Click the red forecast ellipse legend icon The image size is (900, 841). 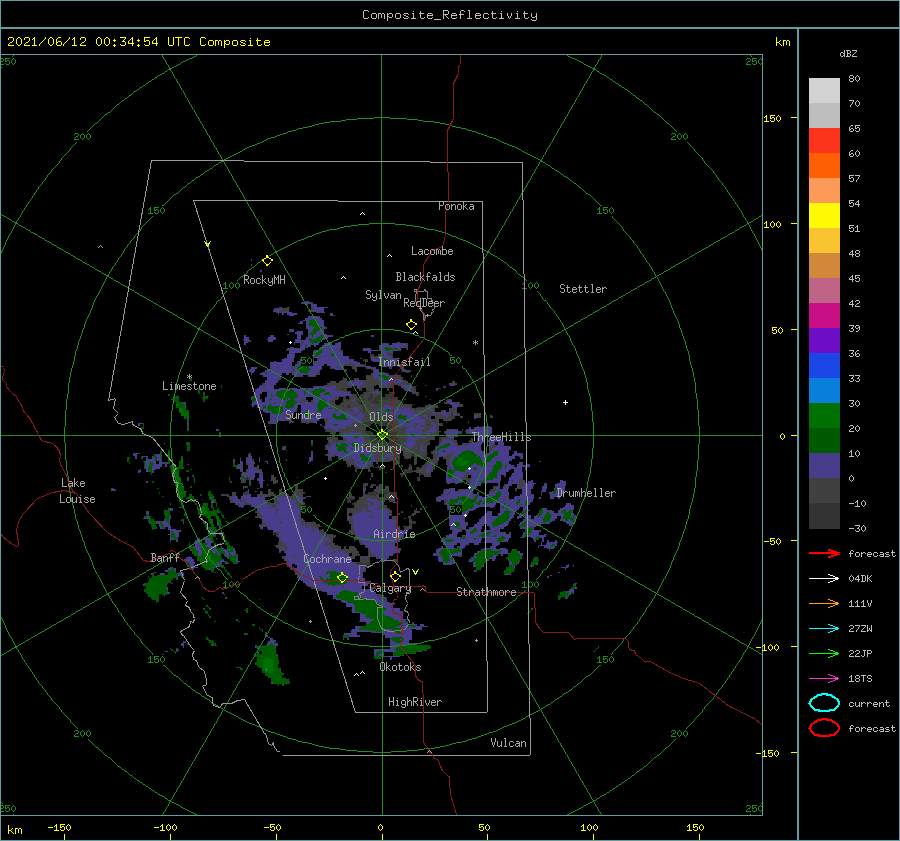[824, 728]
